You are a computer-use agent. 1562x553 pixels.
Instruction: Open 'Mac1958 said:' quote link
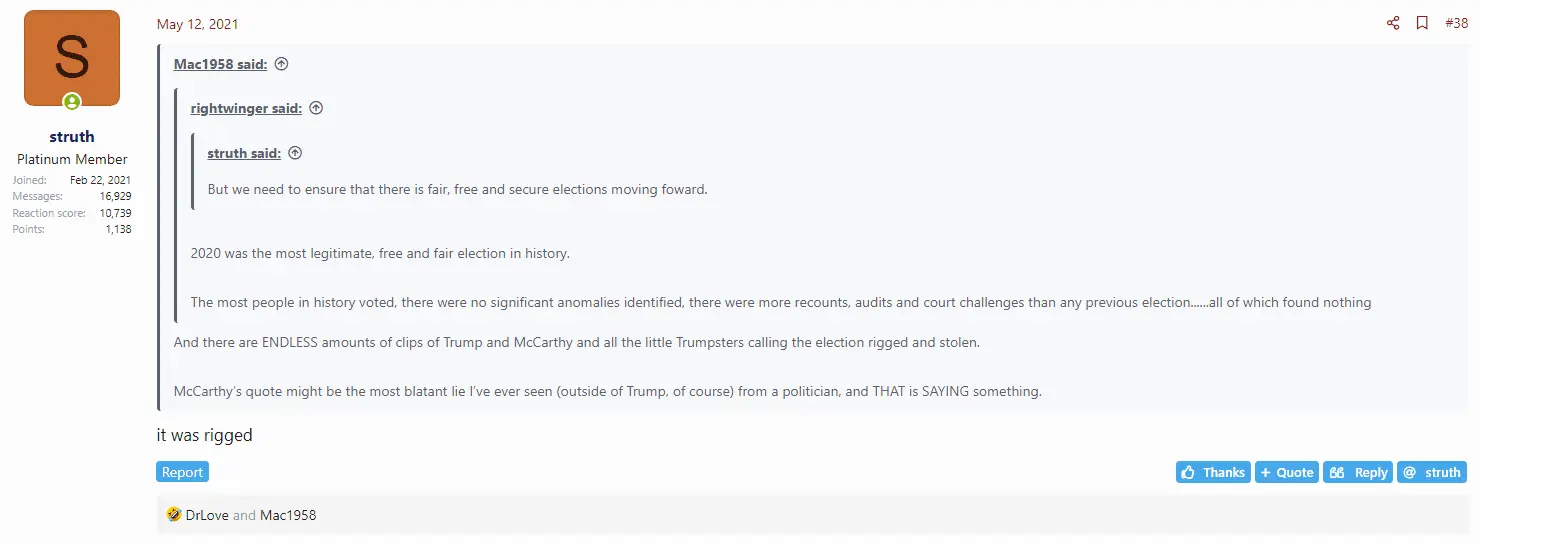[x=220, y=64]
